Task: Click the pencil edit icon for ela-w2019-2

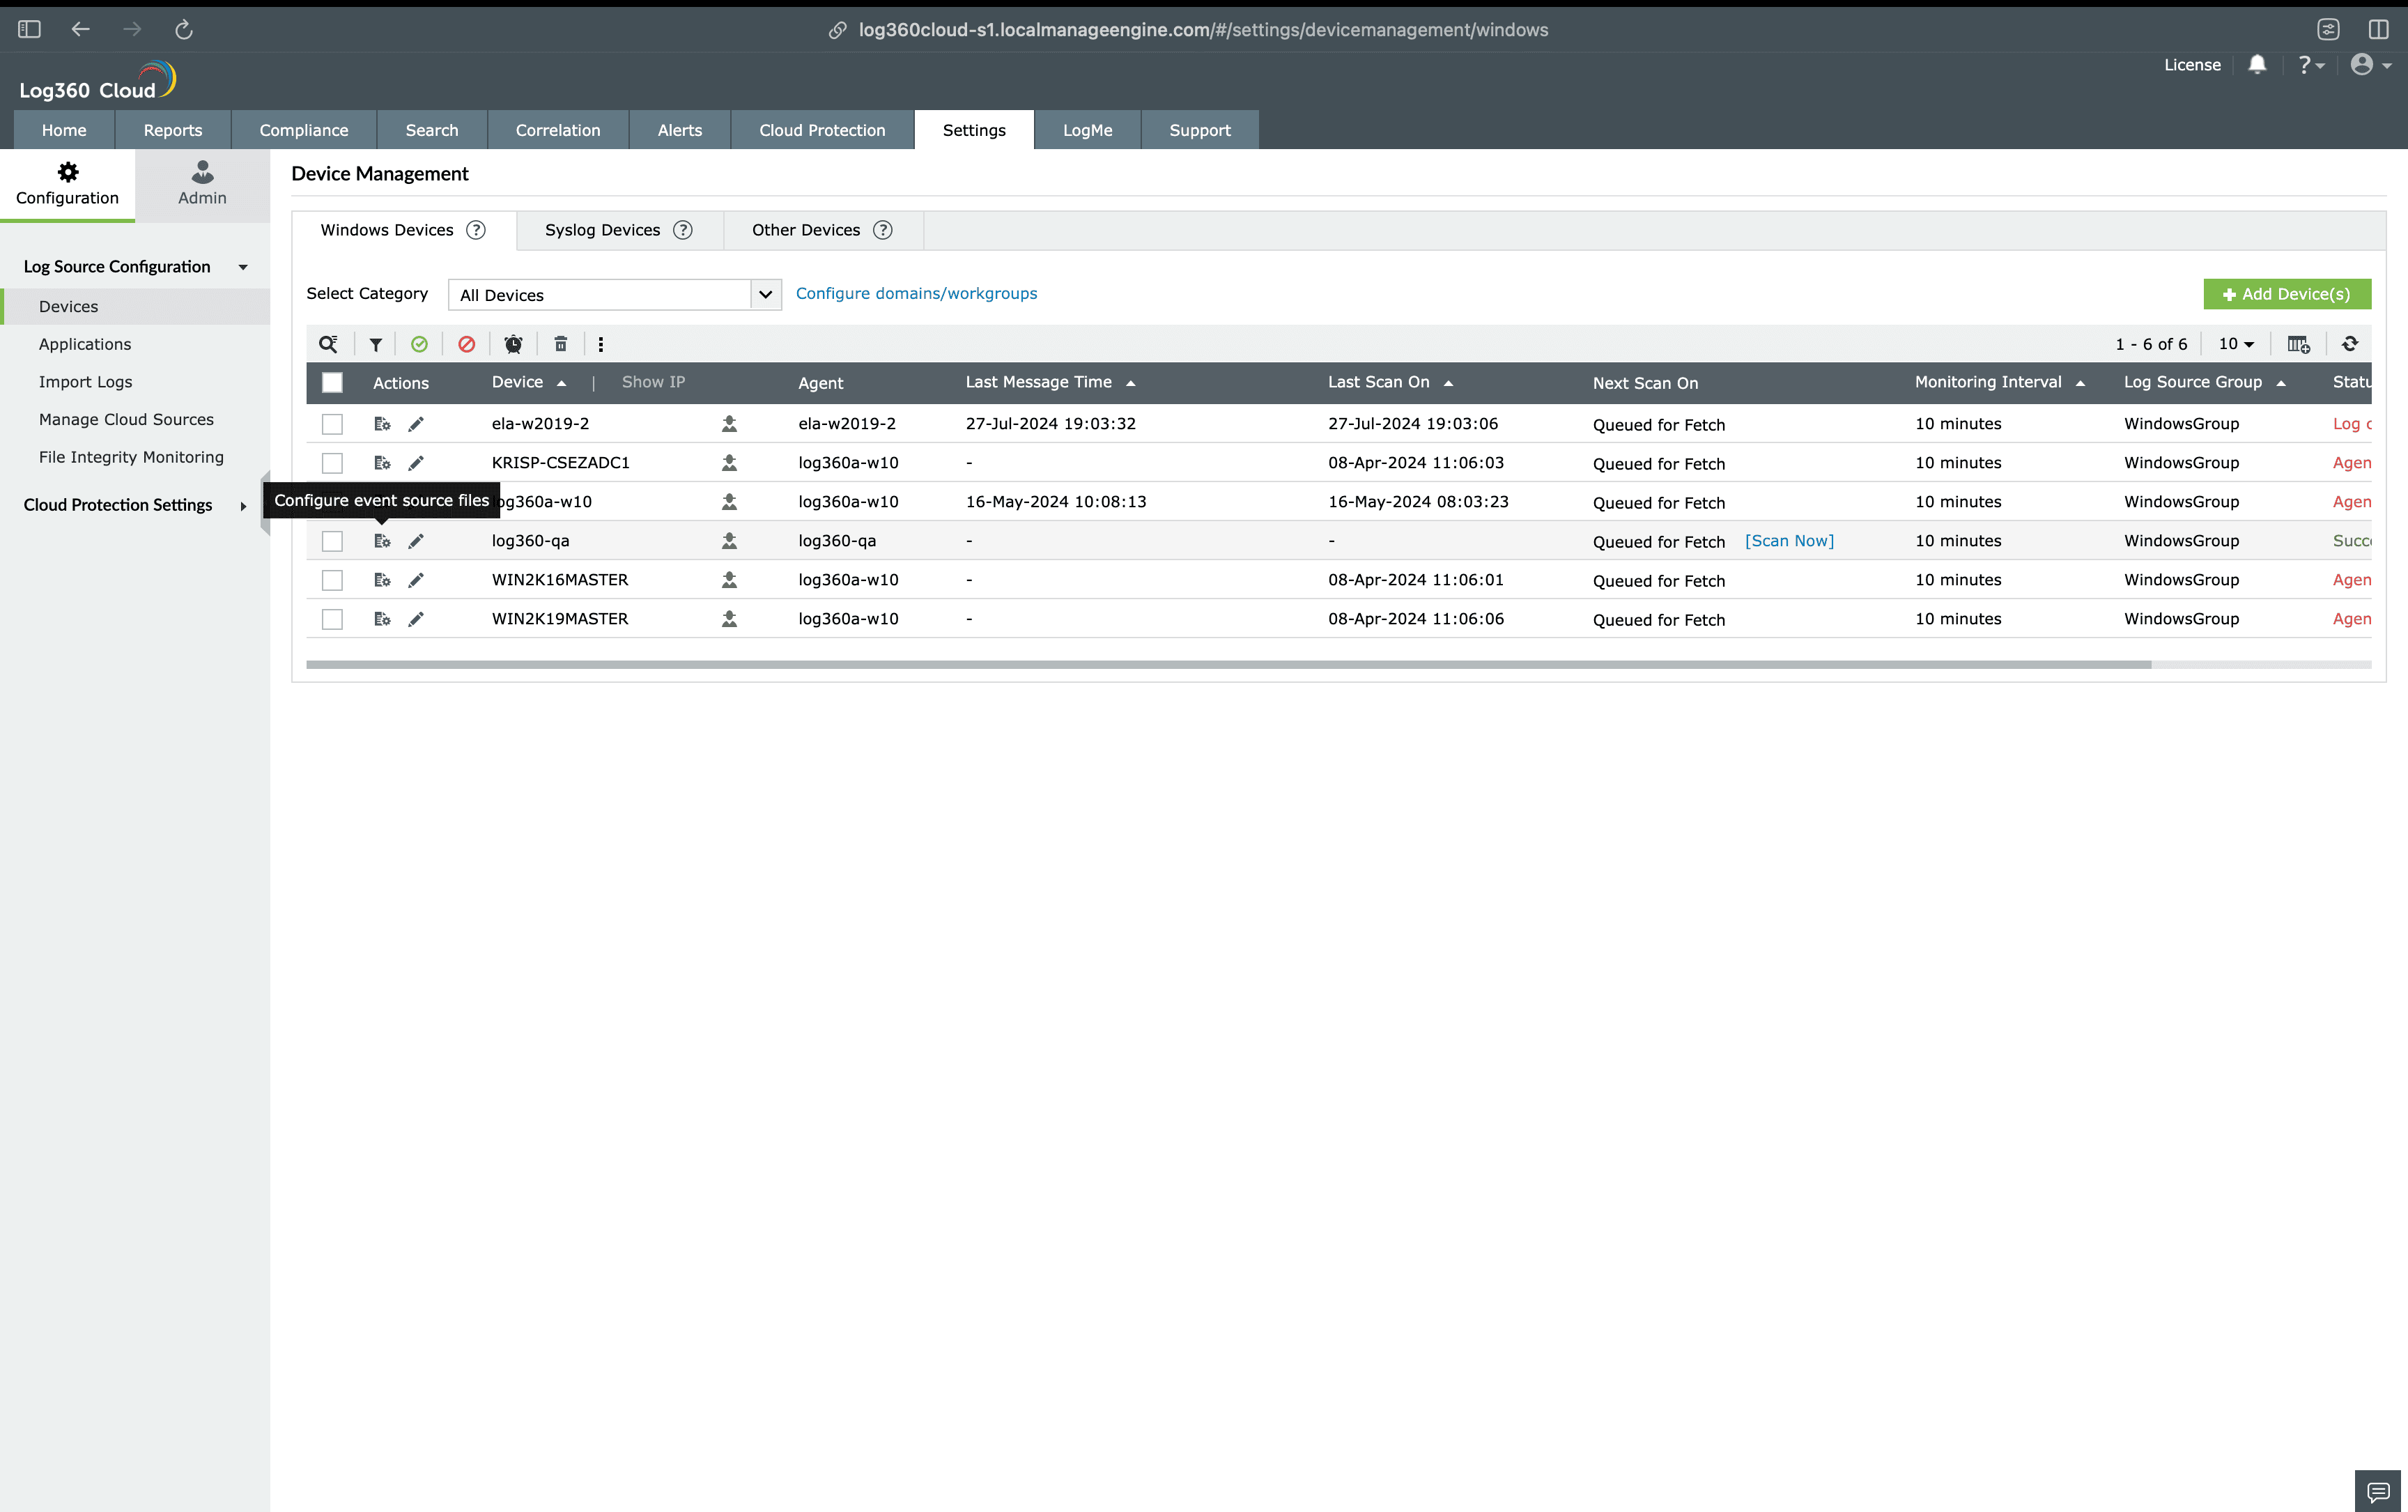Action: (x=416, y=424)
